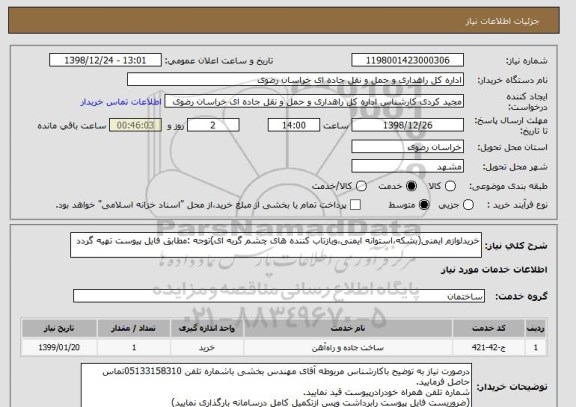
Task: Click the کد خدمت column header
Action: pos(489,328)
